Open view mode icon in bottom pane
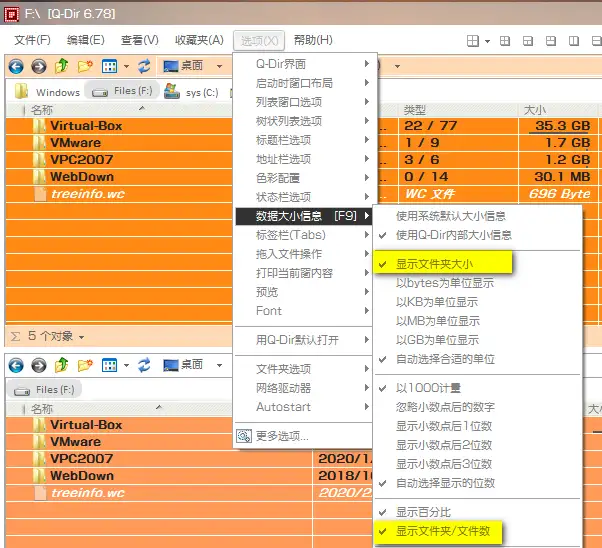 coord(109,365)
